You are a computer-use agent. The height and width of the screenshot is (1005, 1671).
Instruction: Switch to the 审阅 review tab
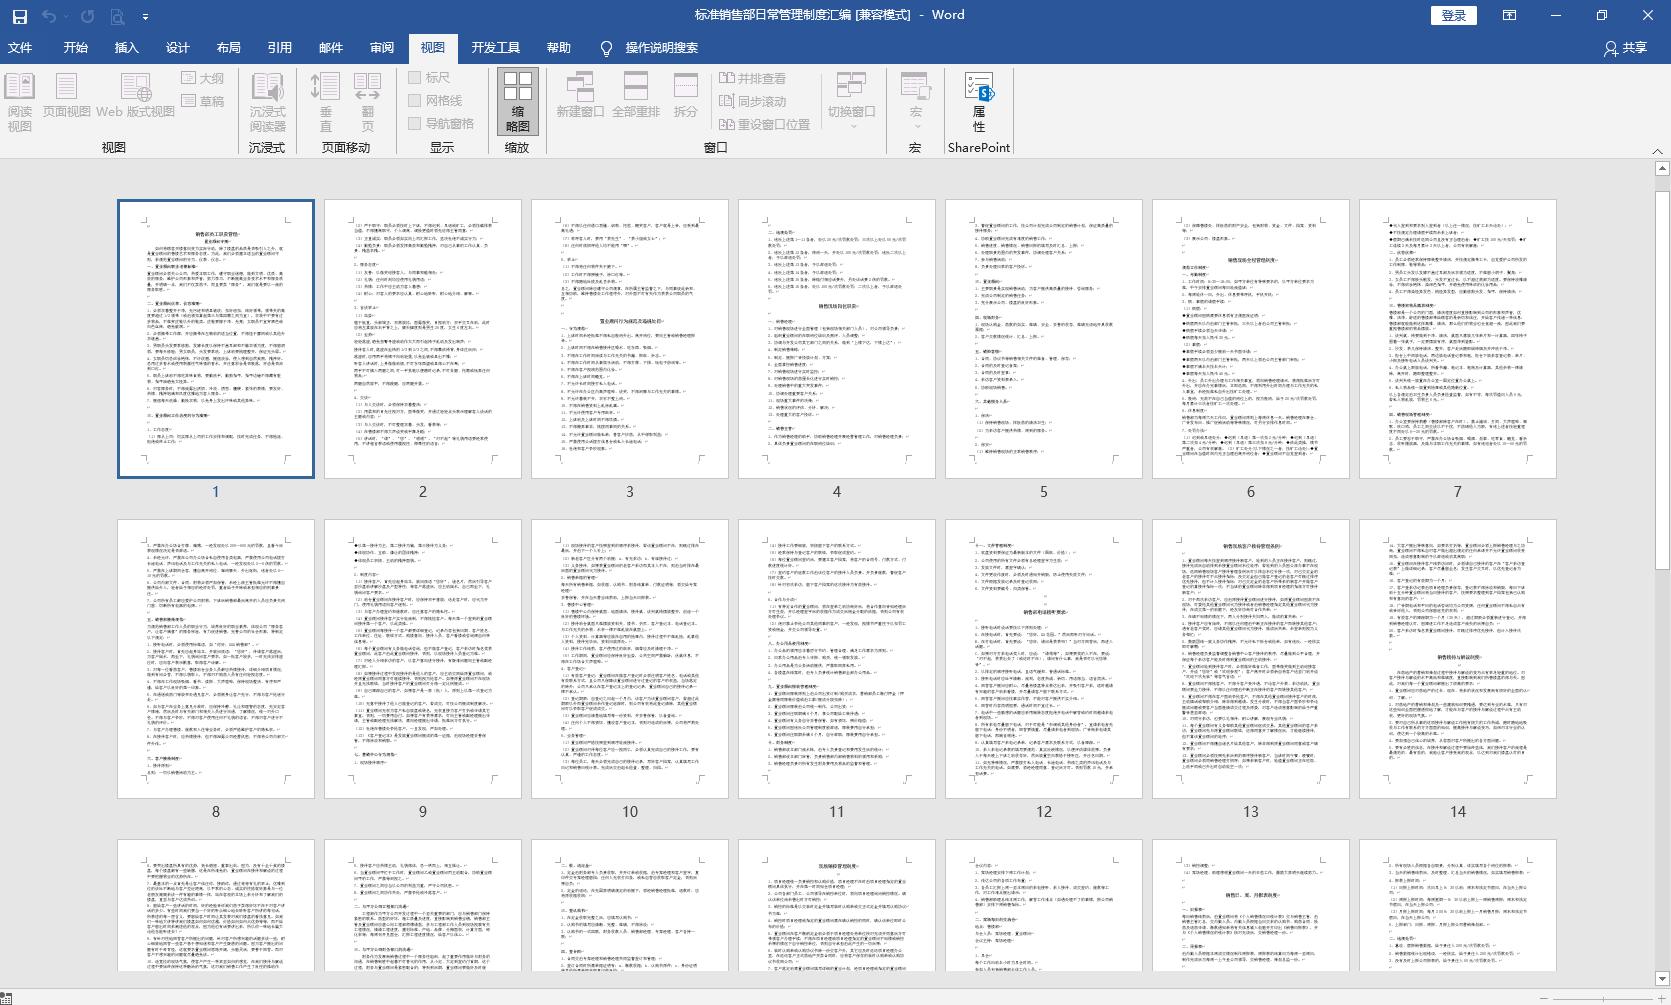382,48
